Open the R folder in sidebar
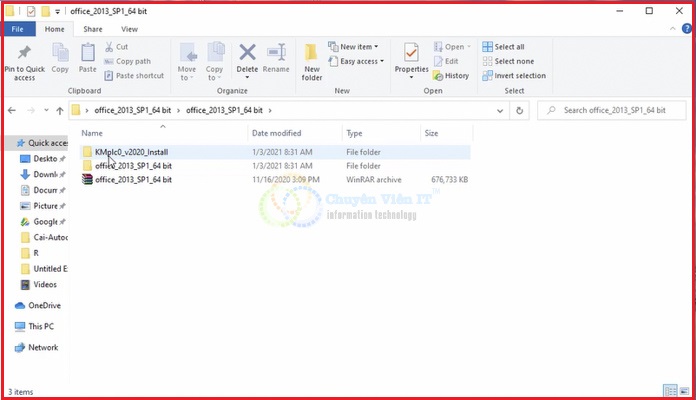 click(x=30, y=253)
